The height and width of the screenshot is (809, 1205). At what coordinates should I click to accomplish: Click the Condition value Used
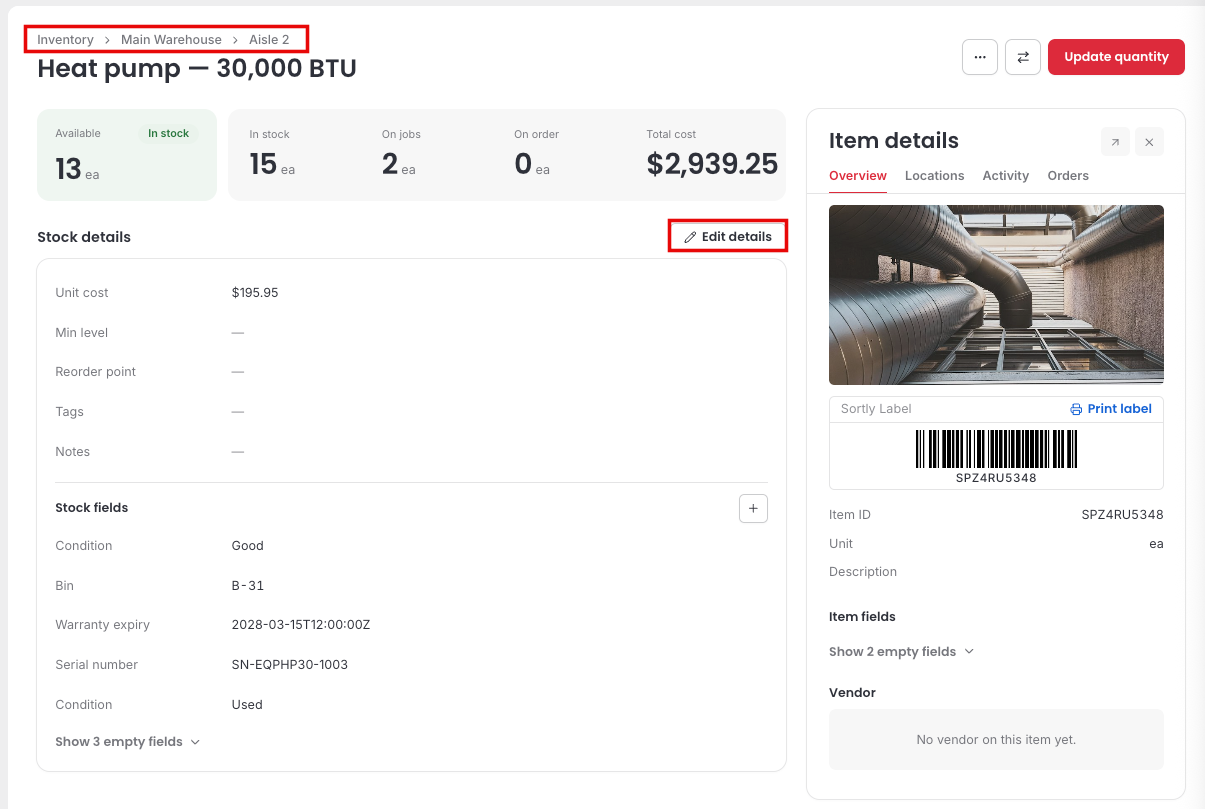point(247,705)
